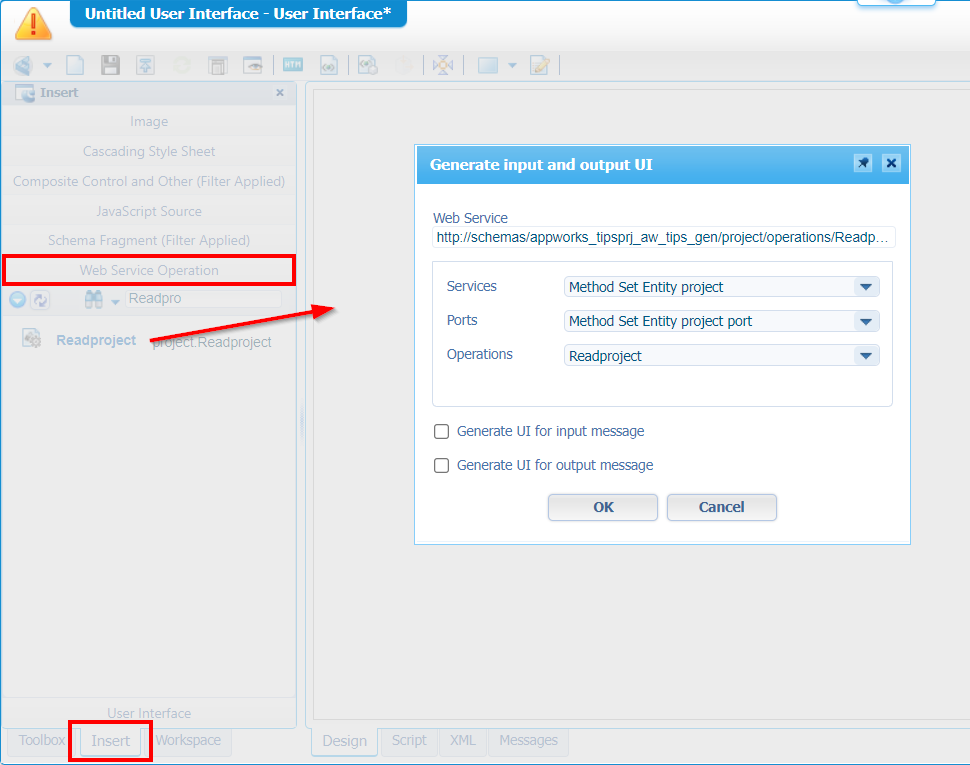Click the new document toolbar icon
The width and height of the screenshot is (970, 765).
pyautogui.click(x=76, y=66)
